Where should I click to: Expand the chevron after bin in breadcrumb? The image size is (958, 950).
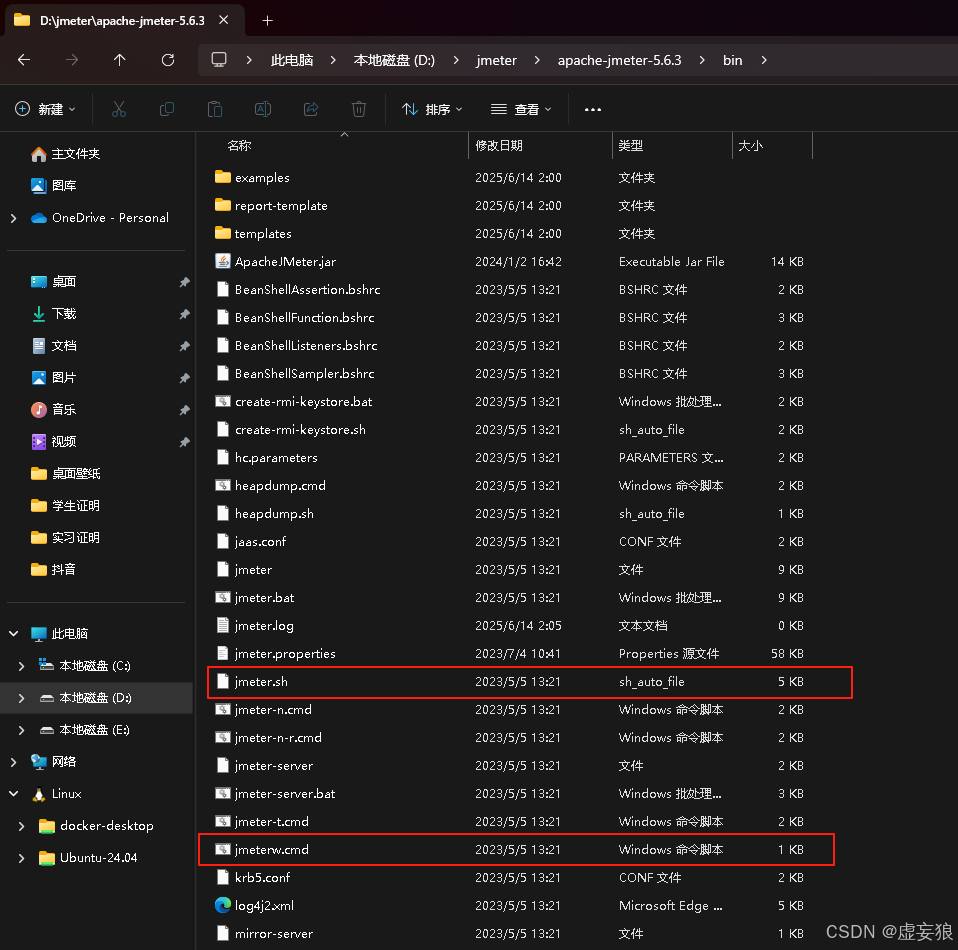[764, 60]
